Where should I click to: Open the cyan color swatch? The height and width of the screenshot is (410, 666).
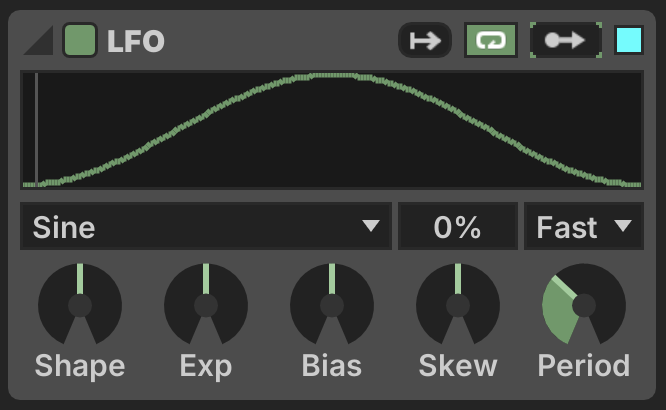(629, 41)
